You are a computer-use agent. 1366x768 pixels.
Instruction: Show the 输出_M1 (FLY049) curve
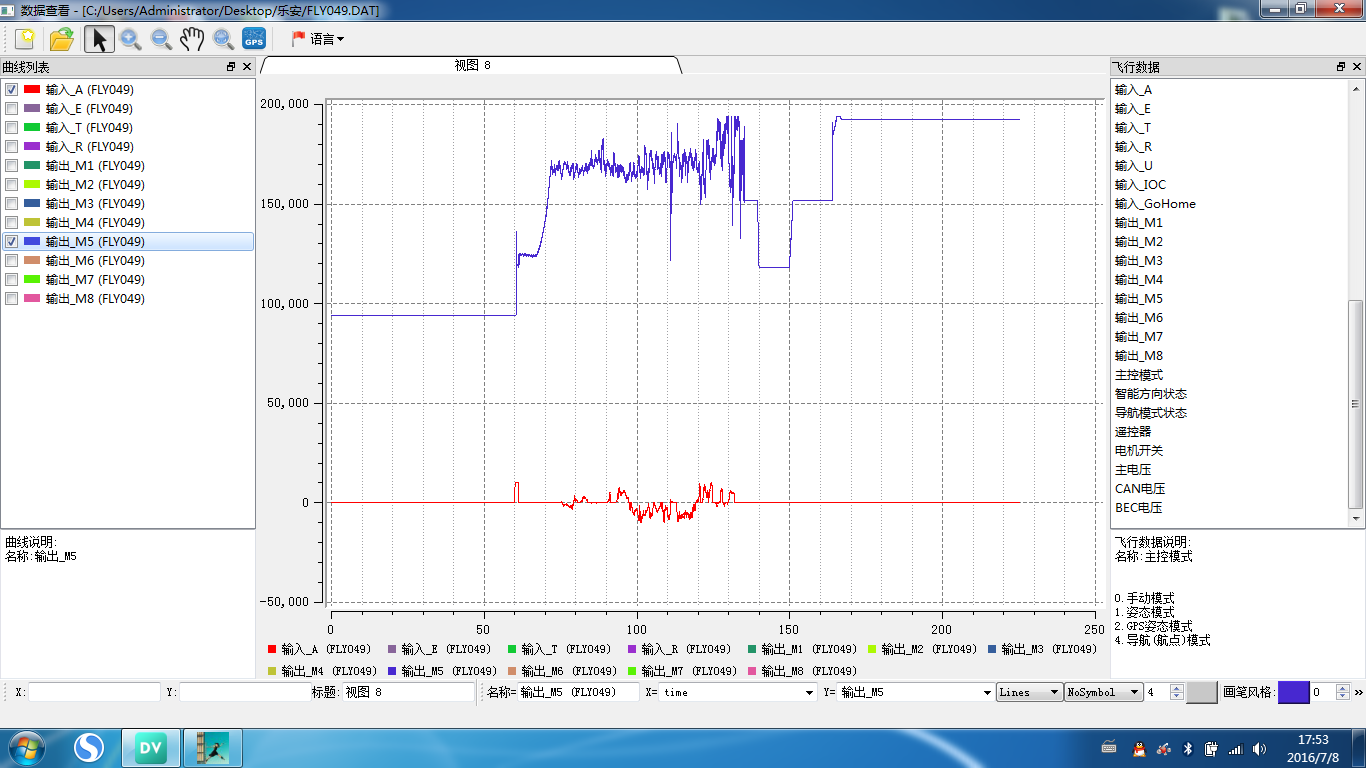12,166
